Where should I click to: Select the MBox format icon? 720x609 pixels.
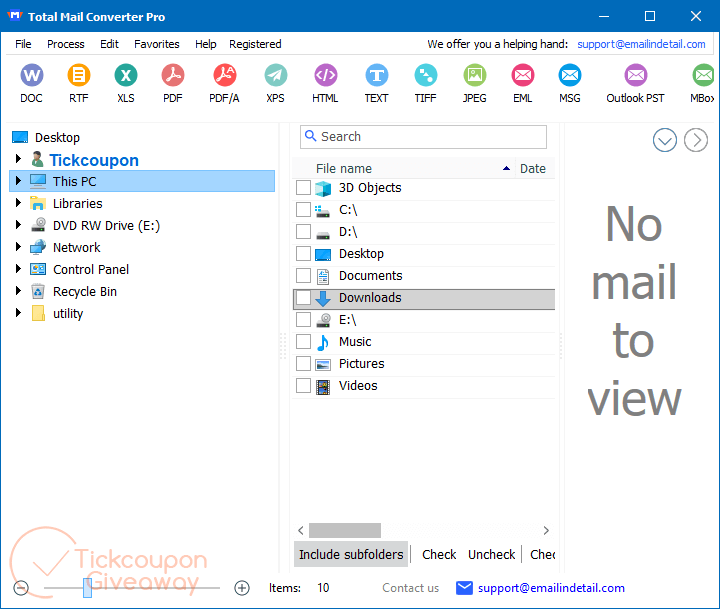pos(703,75)
